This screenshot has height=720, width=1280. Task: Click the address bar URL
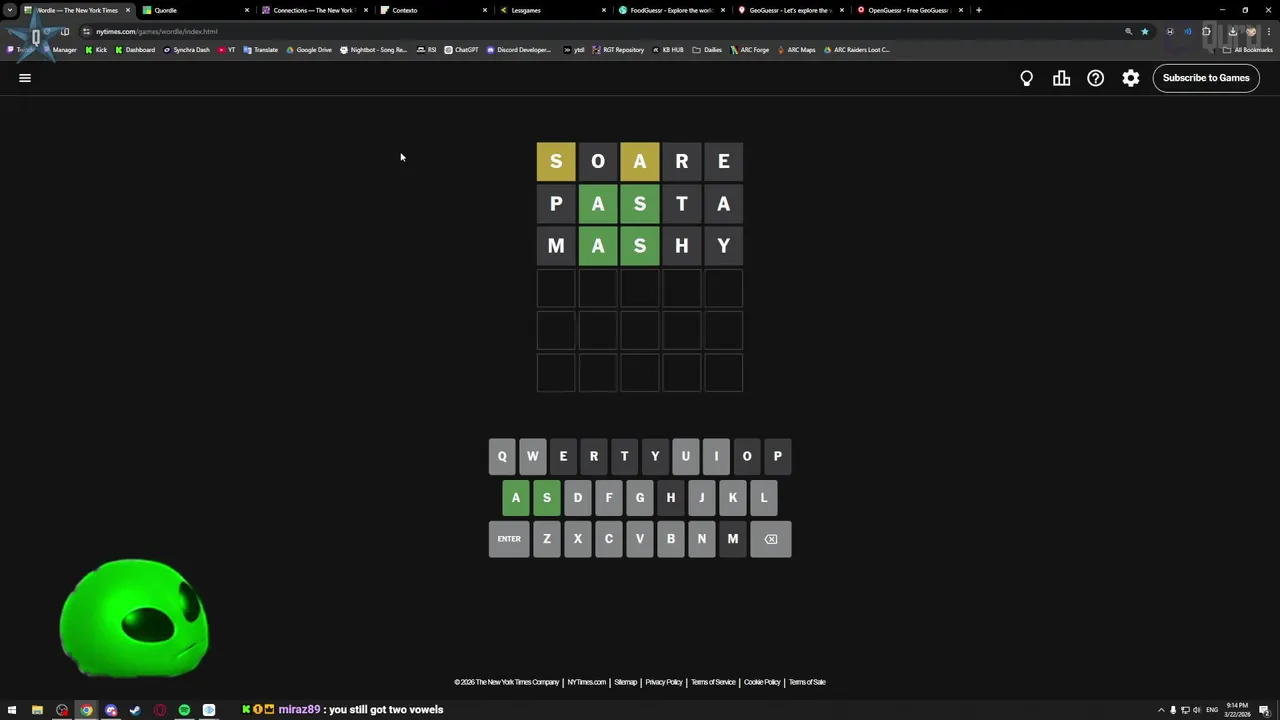[157, 31]
